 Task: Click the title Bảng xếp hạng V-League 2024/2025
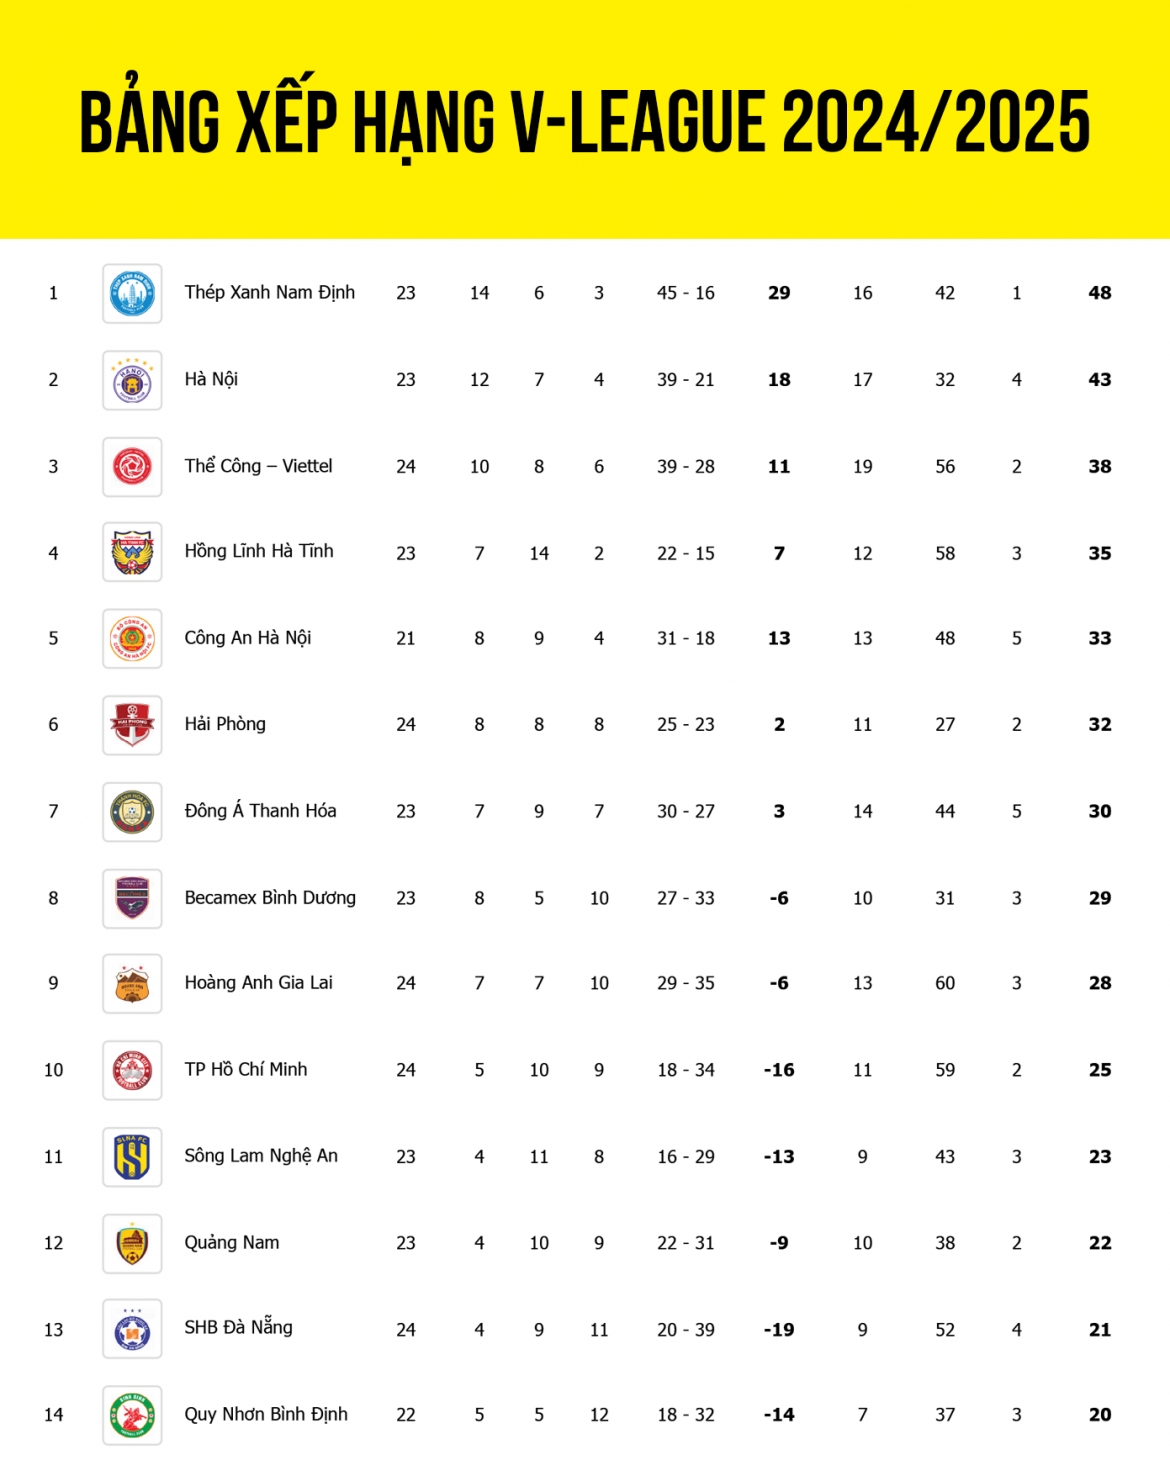[x=585, y=120]
